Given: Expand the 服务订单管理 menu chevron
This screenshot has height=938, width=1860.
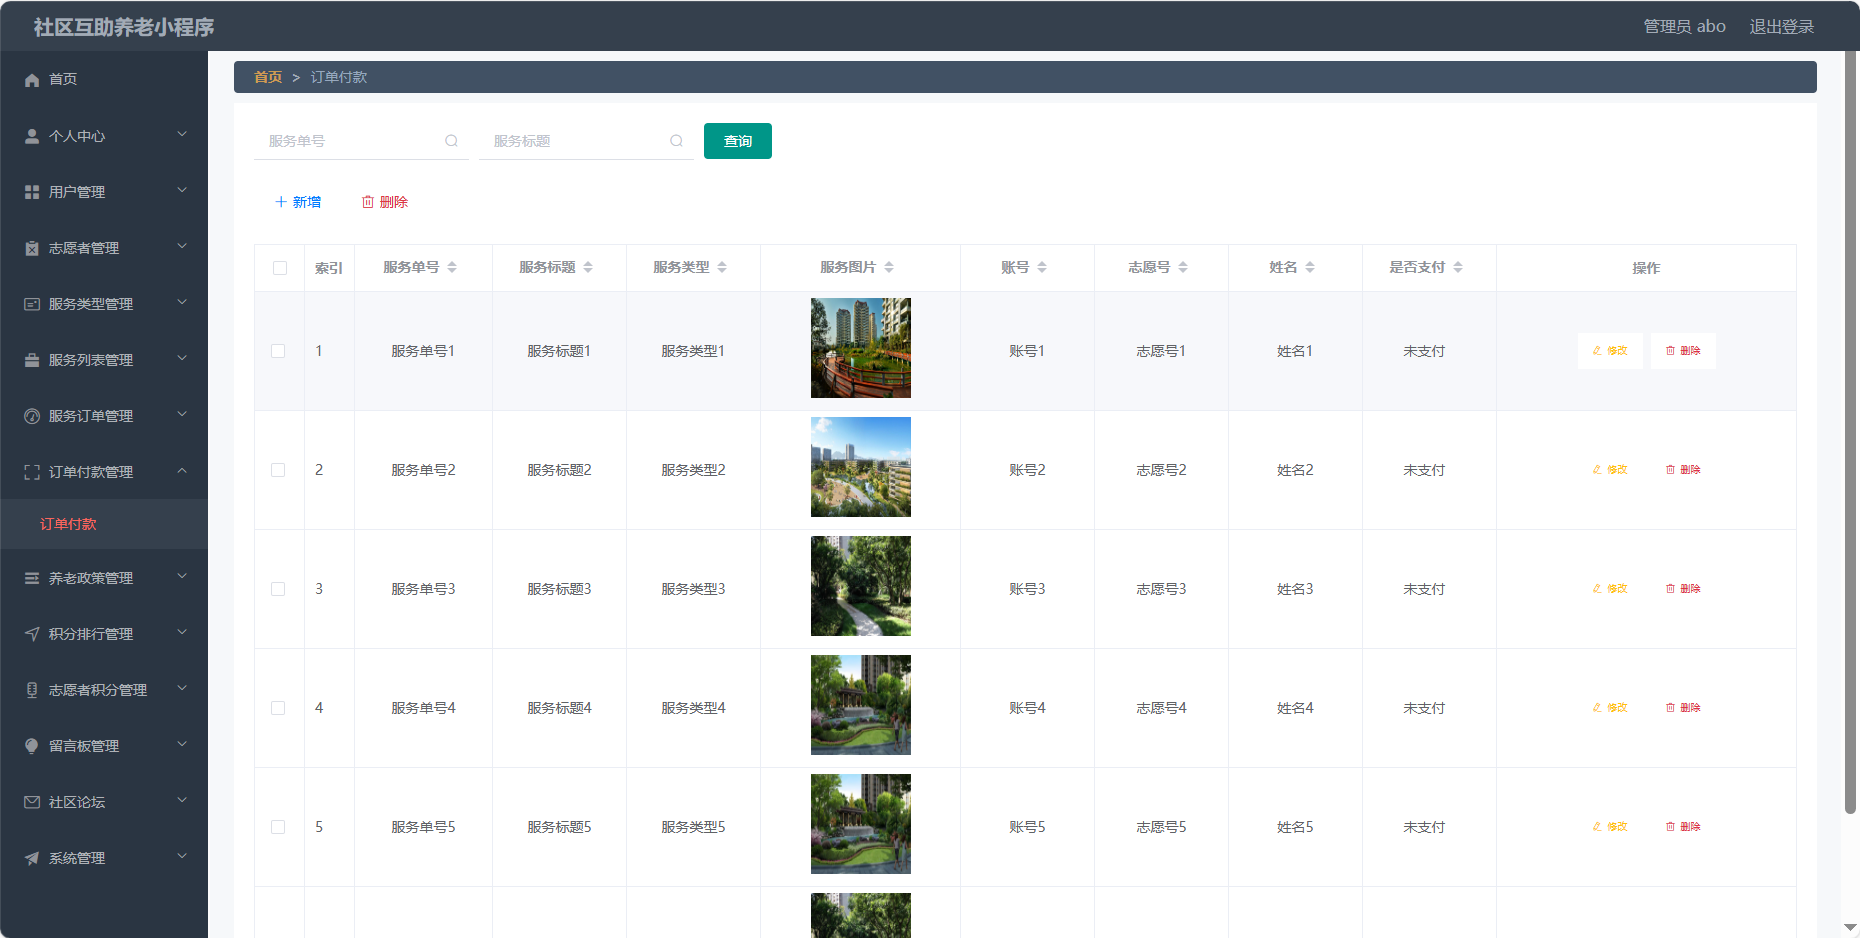Looking at the screenshot, I should (182, 414).
